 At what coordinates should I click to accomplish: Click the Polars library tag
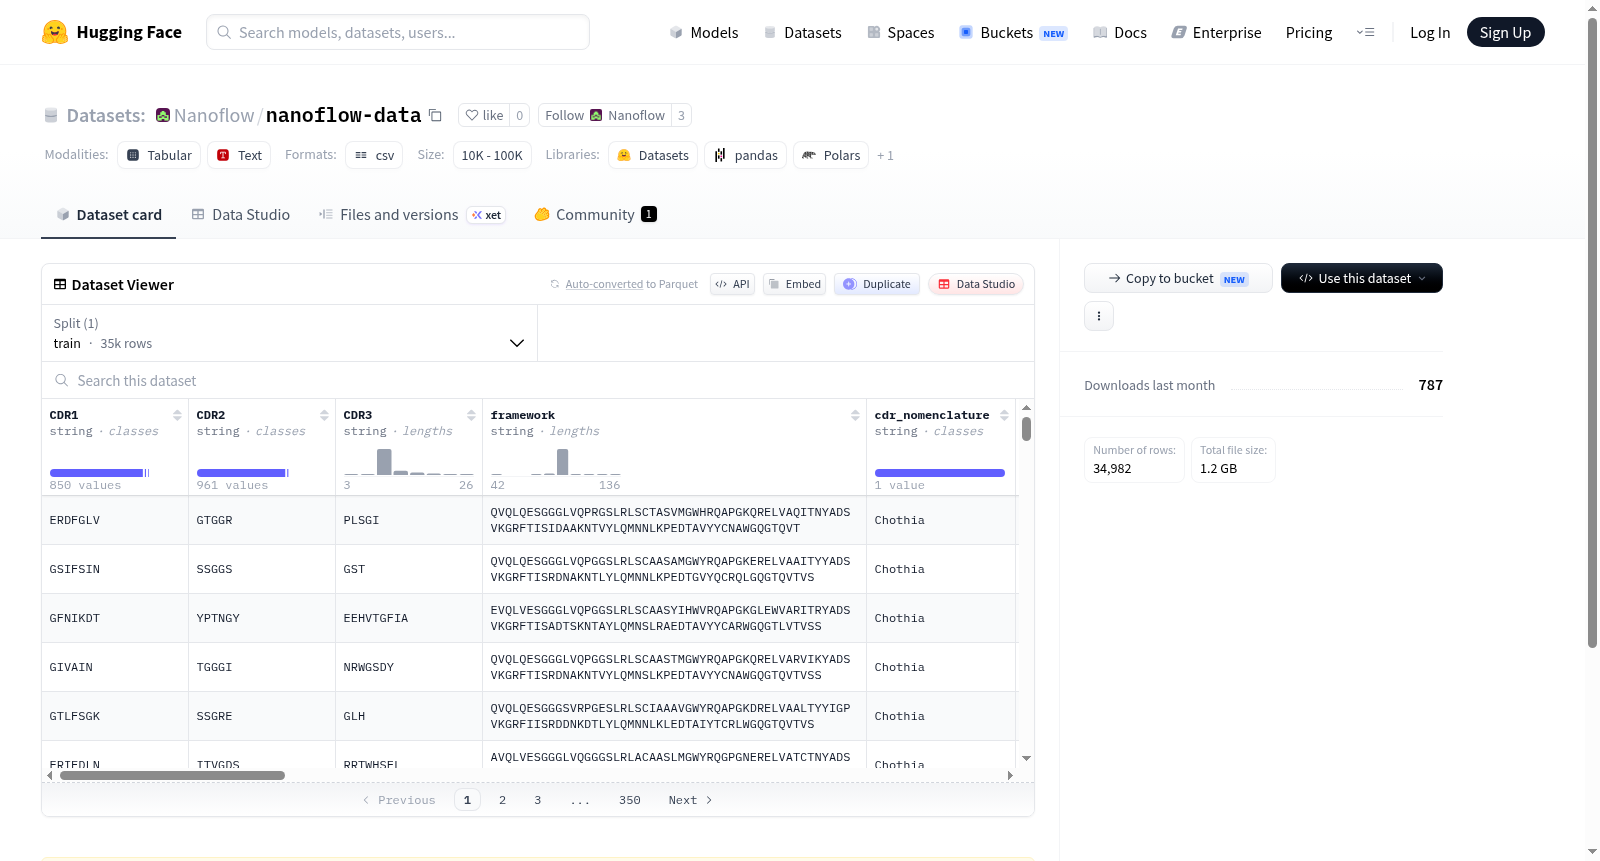pyautogui.click(x=831, y=155)
